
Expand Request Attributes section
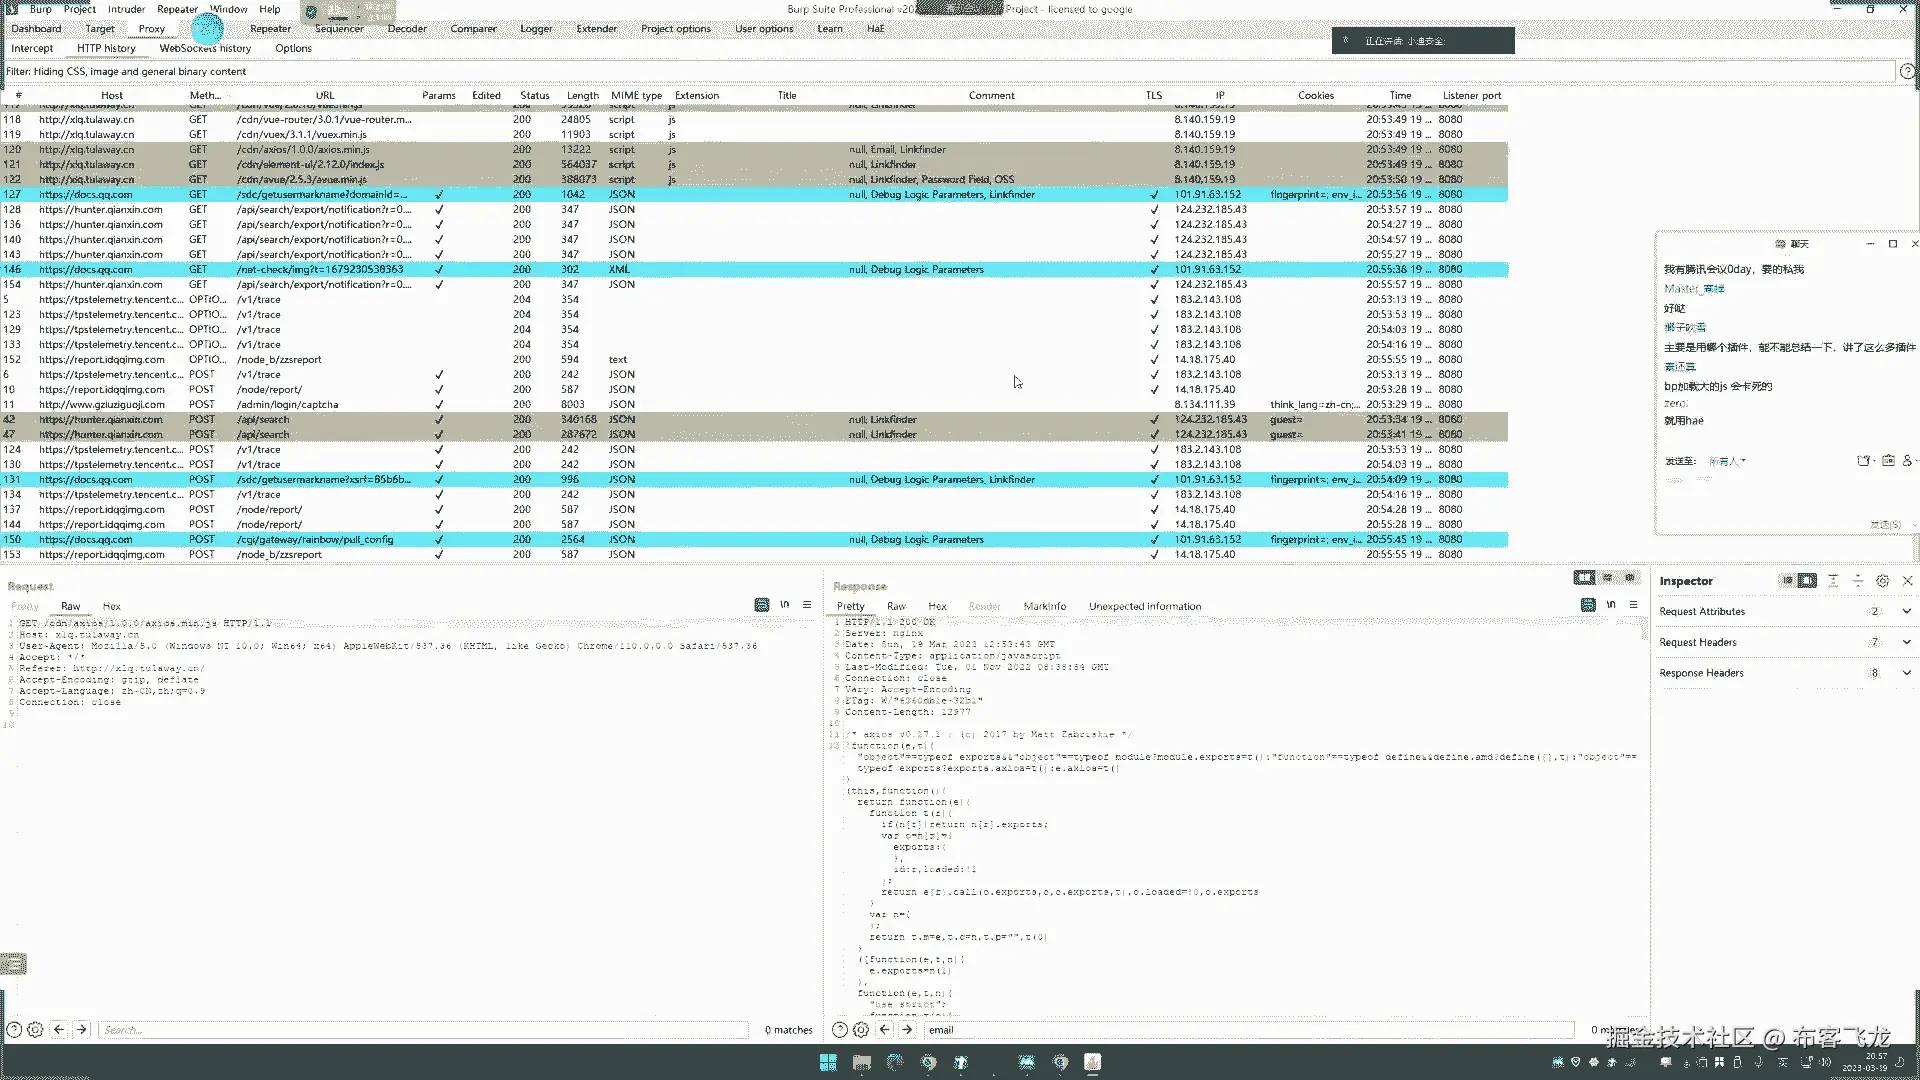point(1906,611)
